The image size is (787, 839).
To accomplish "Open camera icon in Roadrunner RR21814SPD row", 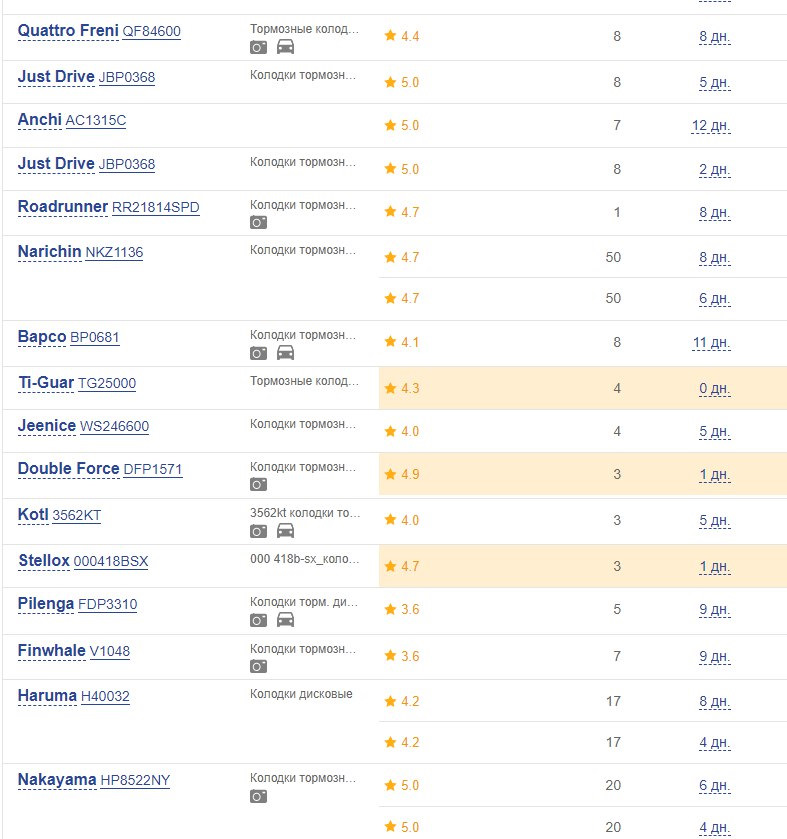I will (258, 223).
